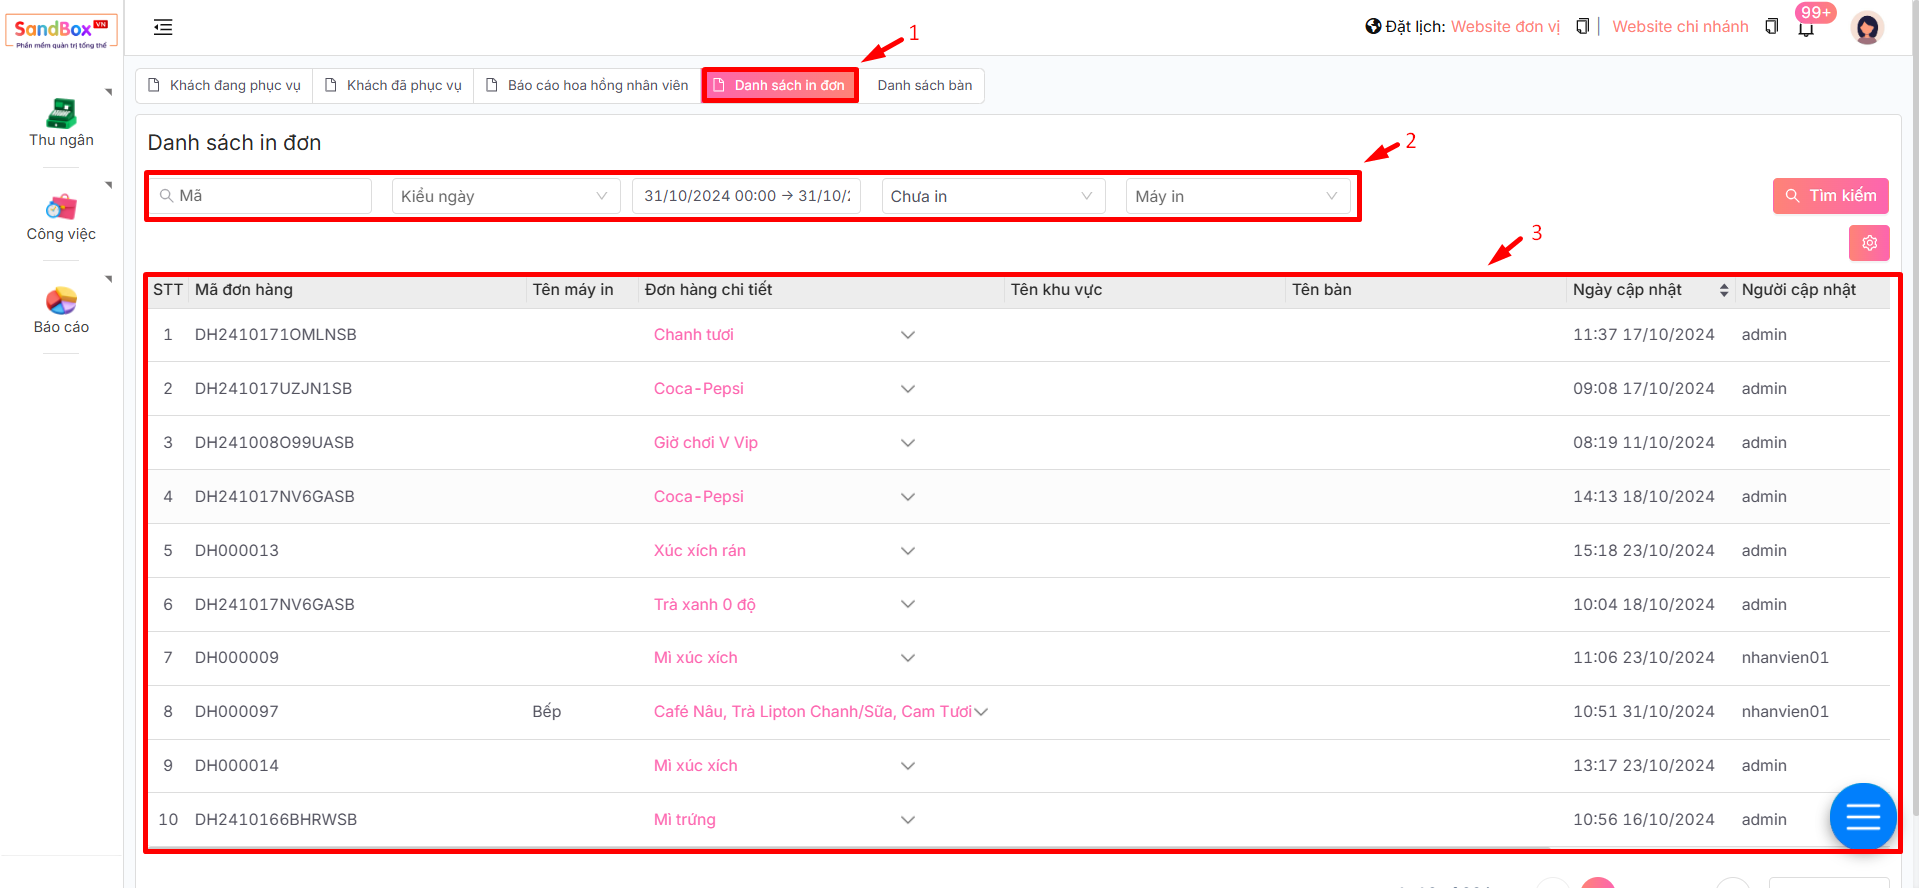Expand the Café Nâu order details
The image size is (1919, 888).
[981, 712]
